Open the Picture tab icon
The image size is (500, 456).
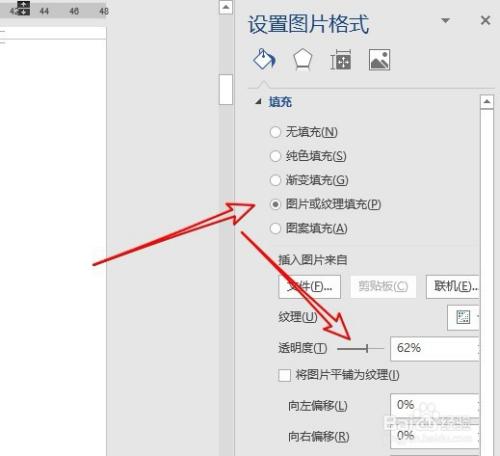[x=379, y=60]
